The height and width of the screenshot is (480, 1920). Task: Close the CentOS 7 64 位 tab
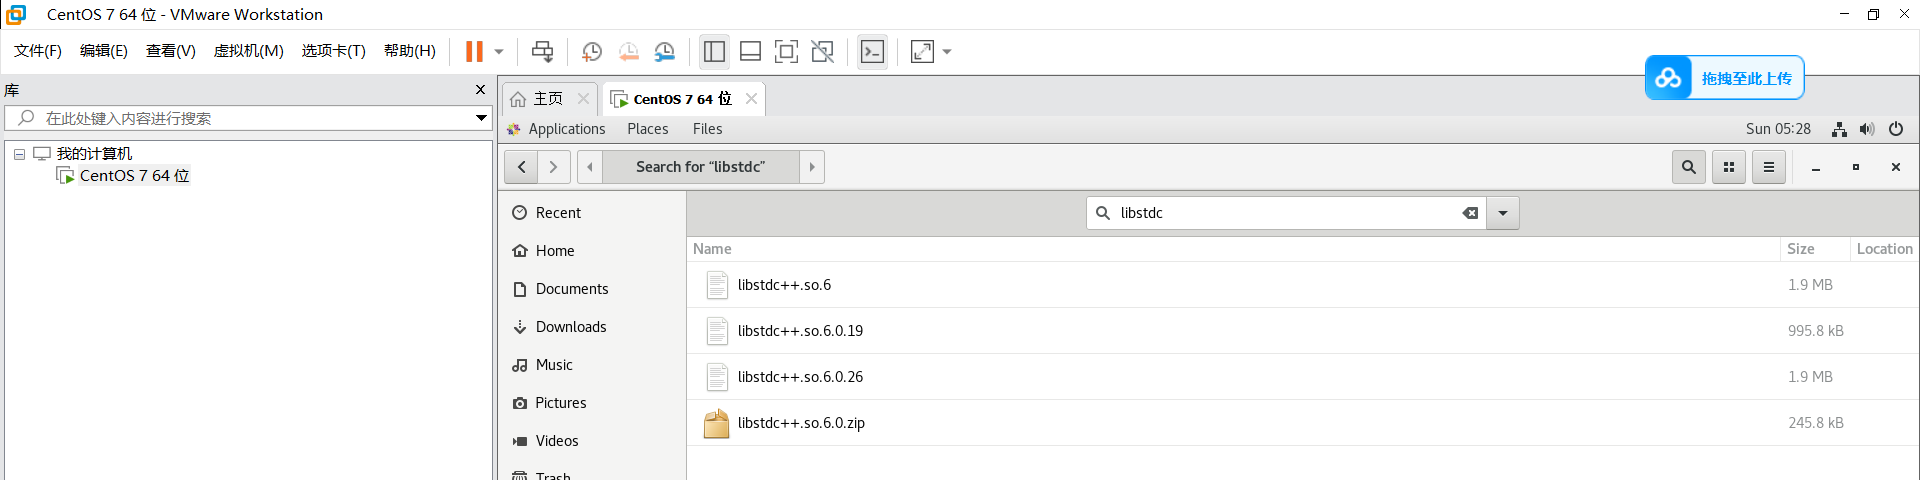pyautogui.click(x=751, y=99)
